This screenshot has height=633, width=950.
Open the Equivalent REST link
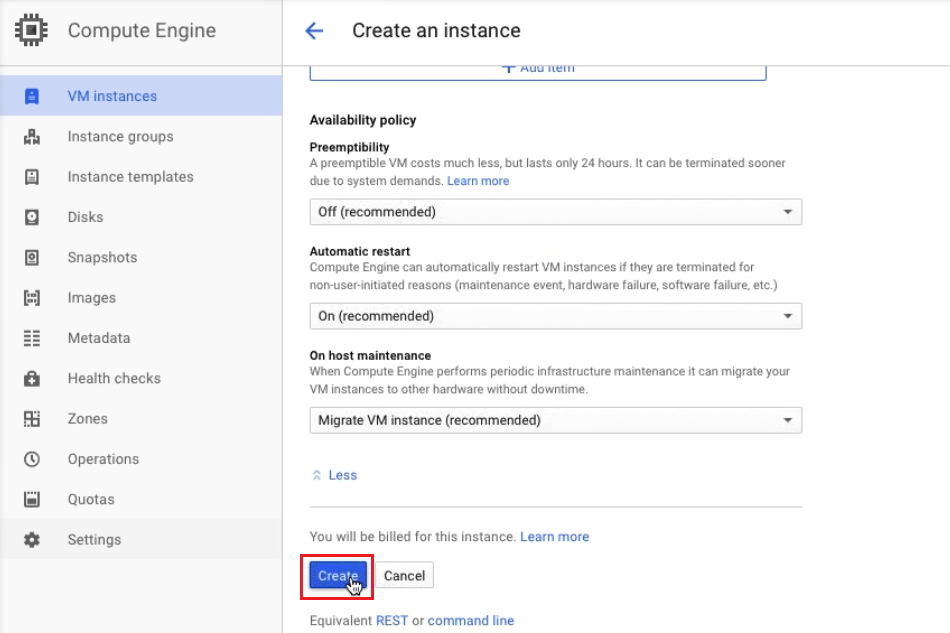point(392,621)
